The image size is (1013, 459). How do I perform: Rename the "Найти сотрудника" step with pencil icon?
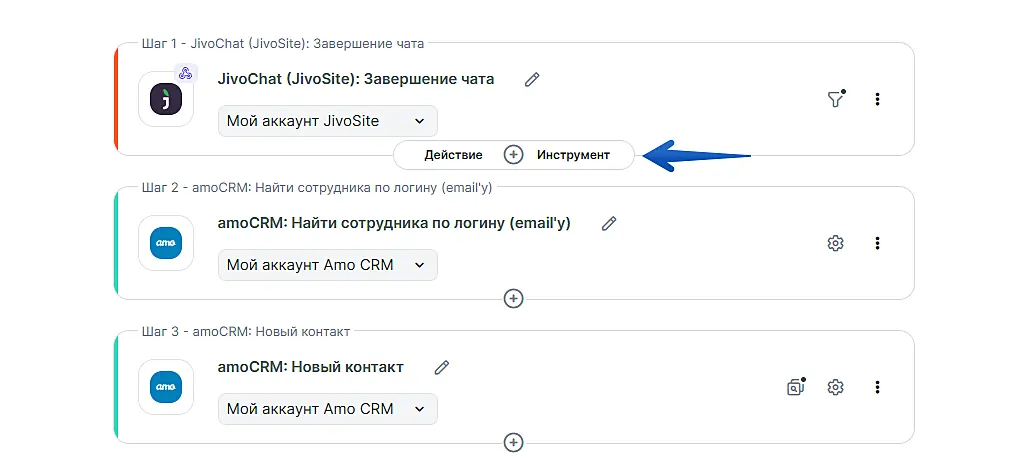(609, 224)
